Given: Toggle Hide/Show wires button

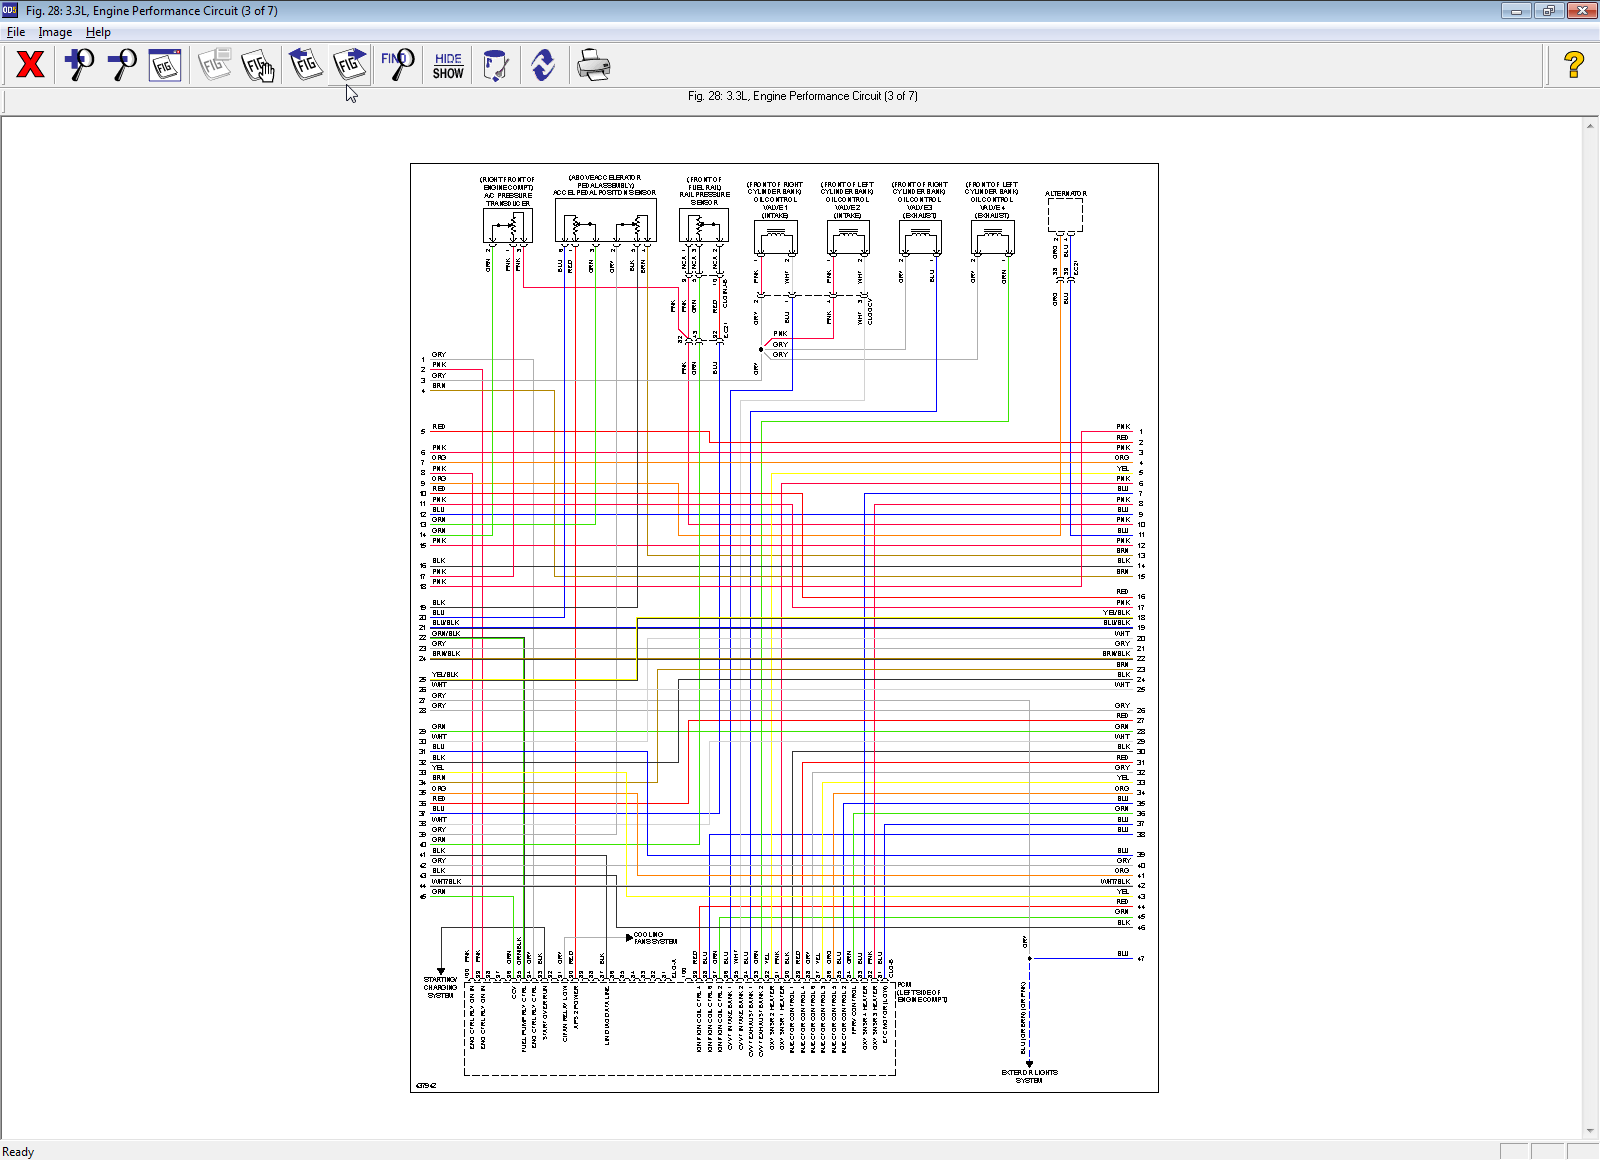Looking at the screenshot, I should (448, 65).
